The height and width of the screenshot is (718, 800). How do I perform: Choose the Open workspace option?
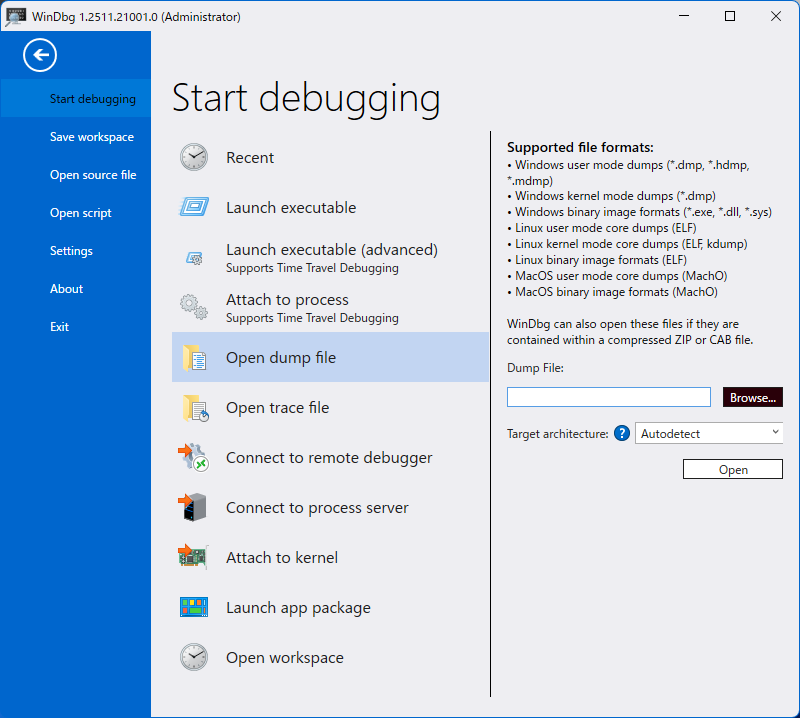pos(284,658)
